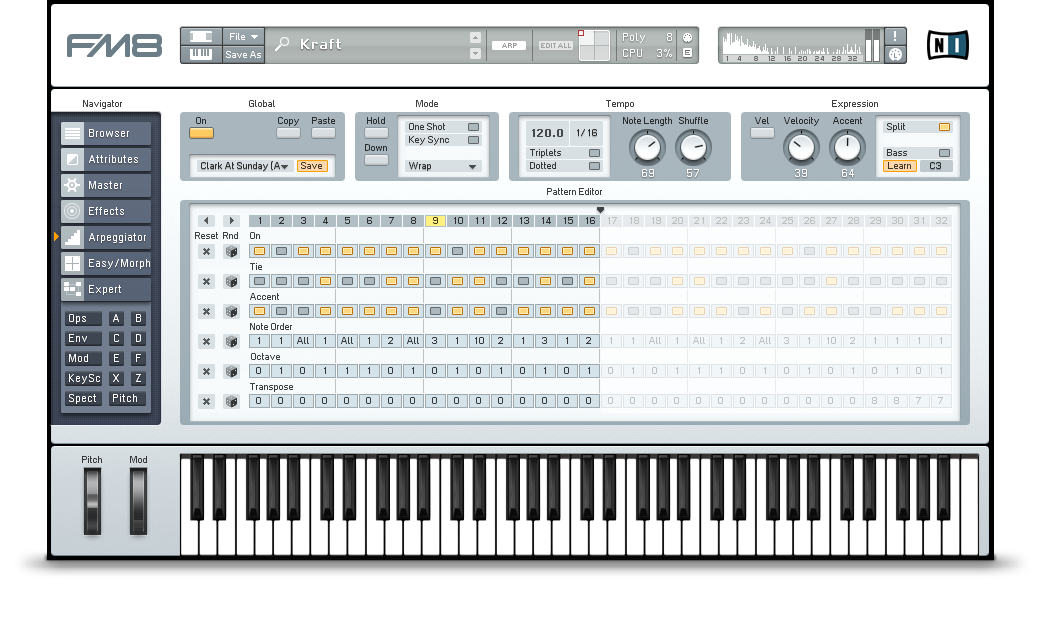Click the Accent knob
This screenshot has width=1040, height=640.
click(x=847, y=147)
